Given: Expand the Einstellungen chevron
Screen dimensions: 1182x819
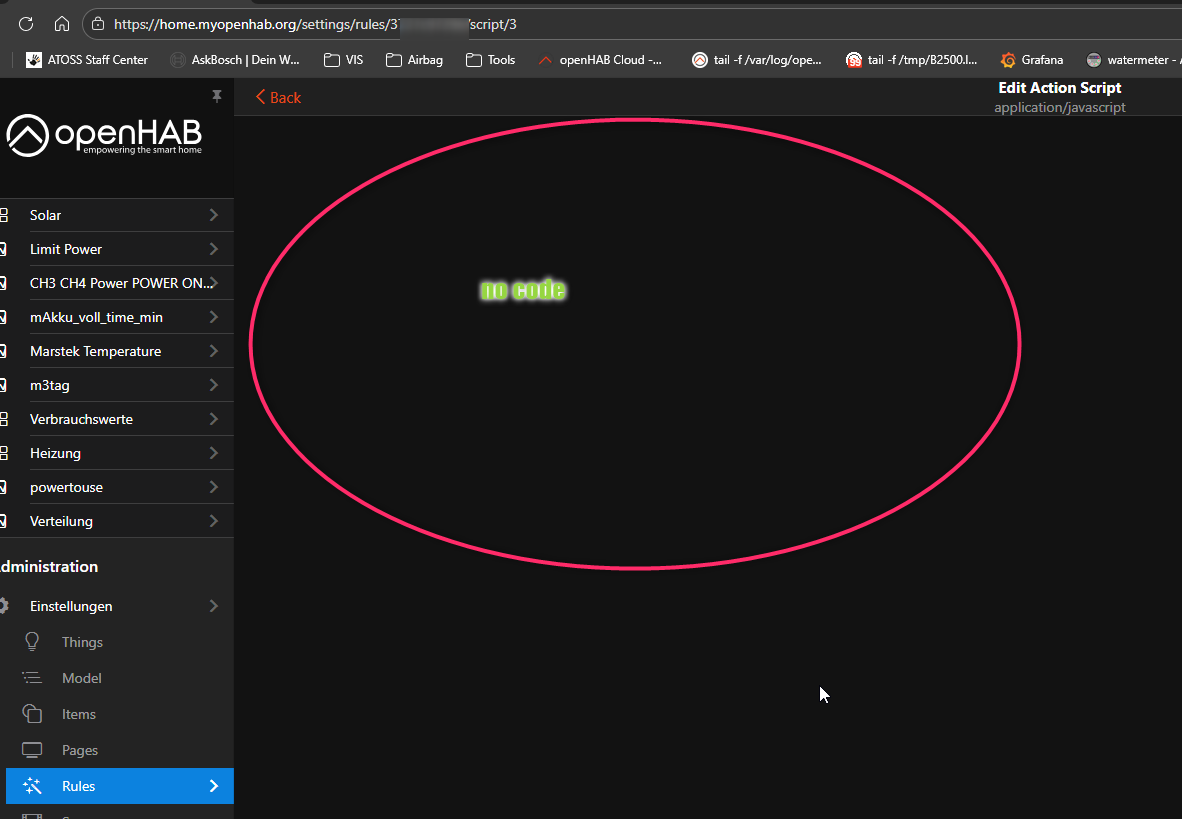Looking at the screenshot, I should point(213,606).
